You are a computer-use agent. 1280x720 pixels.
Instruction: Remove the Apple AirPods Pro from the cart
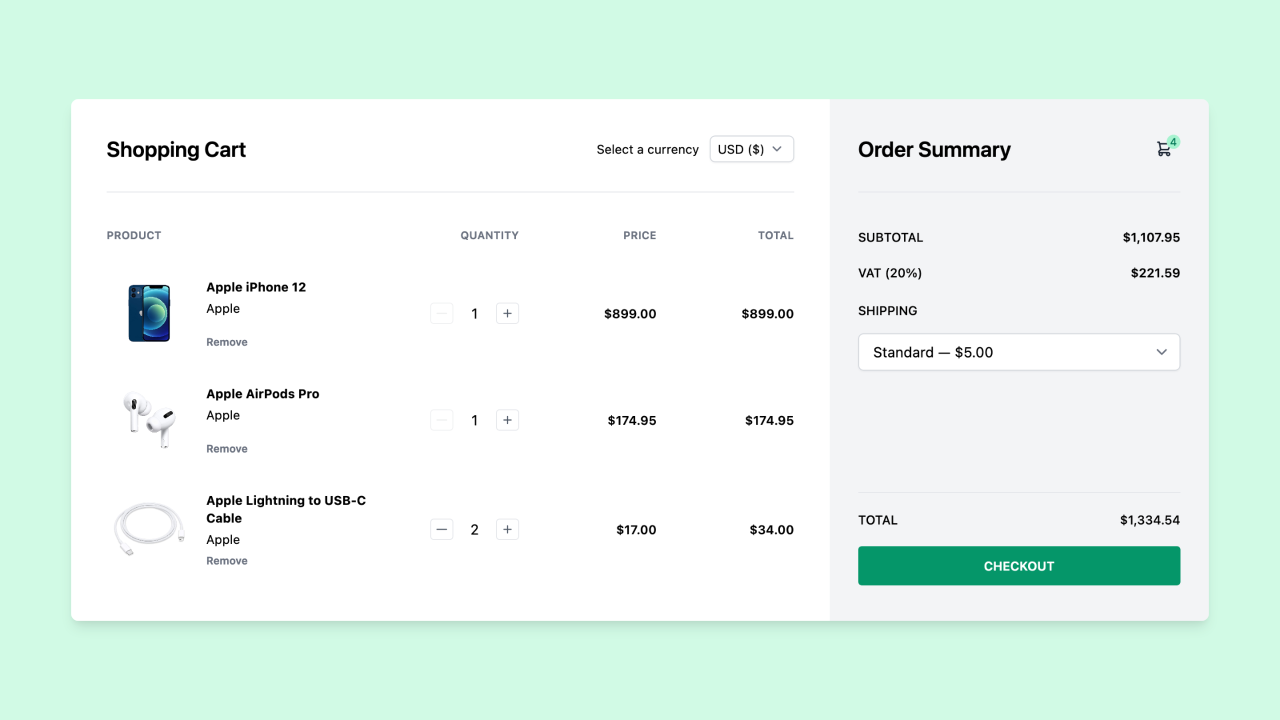coord(226,448)
